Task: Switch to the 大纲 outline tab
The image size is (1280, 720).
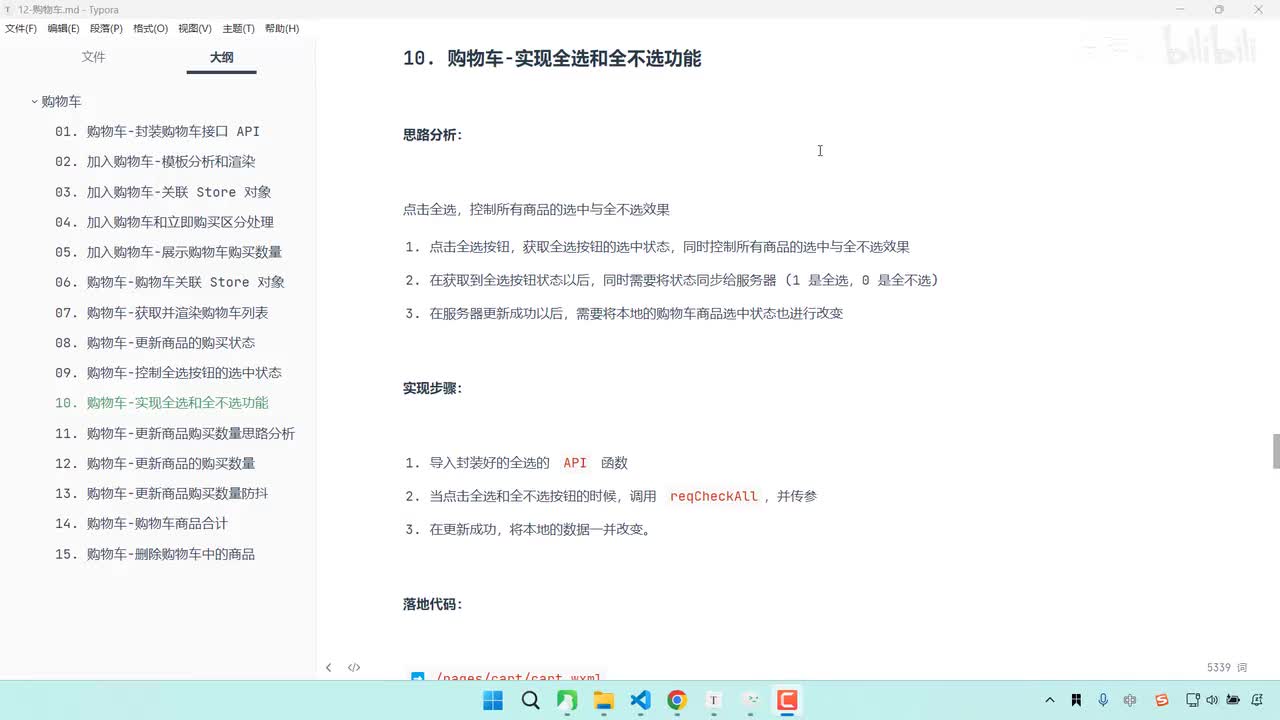Action: click(221, 58)
